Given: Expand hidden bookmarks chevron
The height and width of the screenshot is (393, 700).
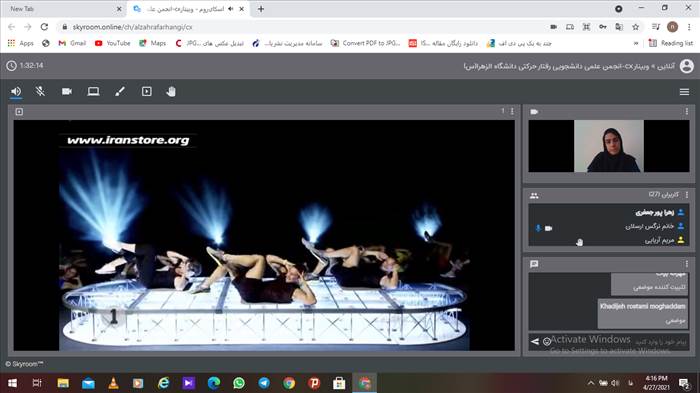Looking at the screenshot, I should tap(636, 43).
